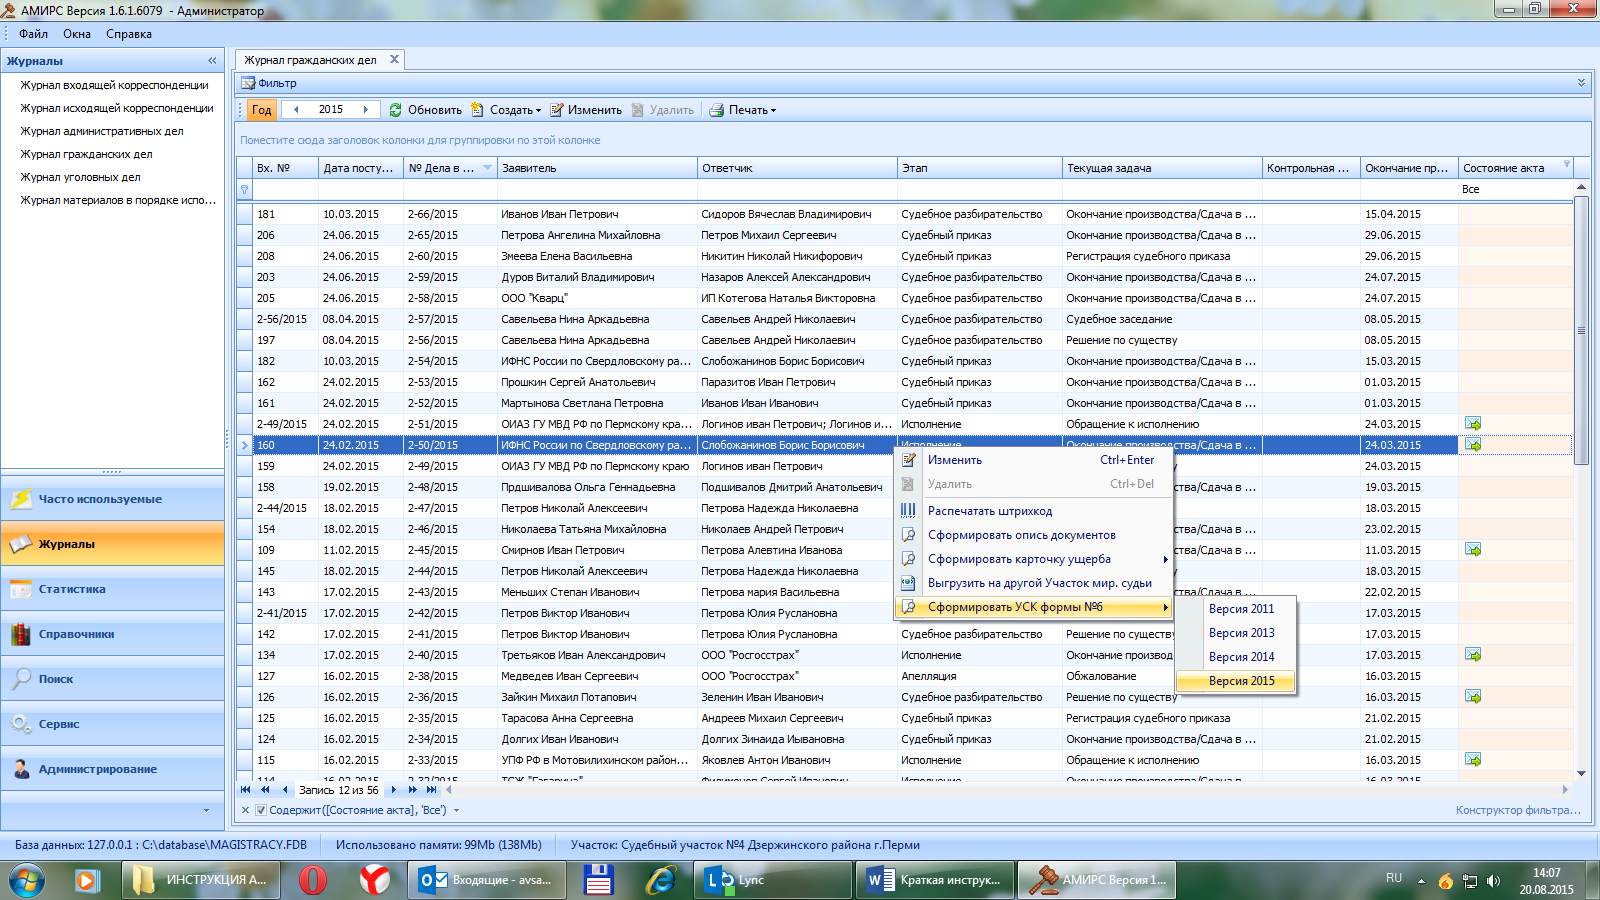Toggle the Год period button
The width and height of the screenshot is (1600, 900).
click(261, 110)
